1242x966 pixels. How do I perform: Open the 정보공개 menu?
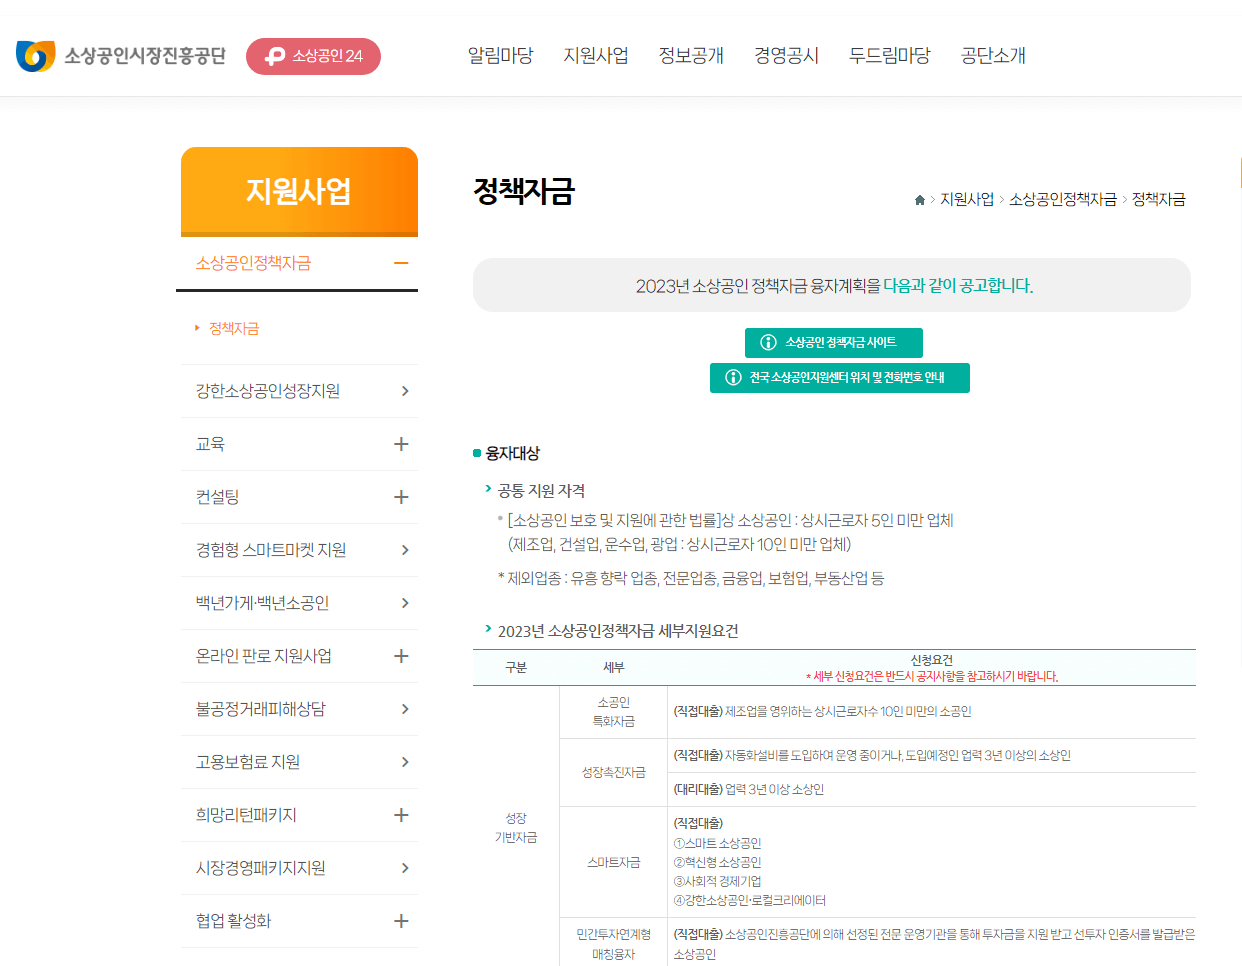coord(691,55)
